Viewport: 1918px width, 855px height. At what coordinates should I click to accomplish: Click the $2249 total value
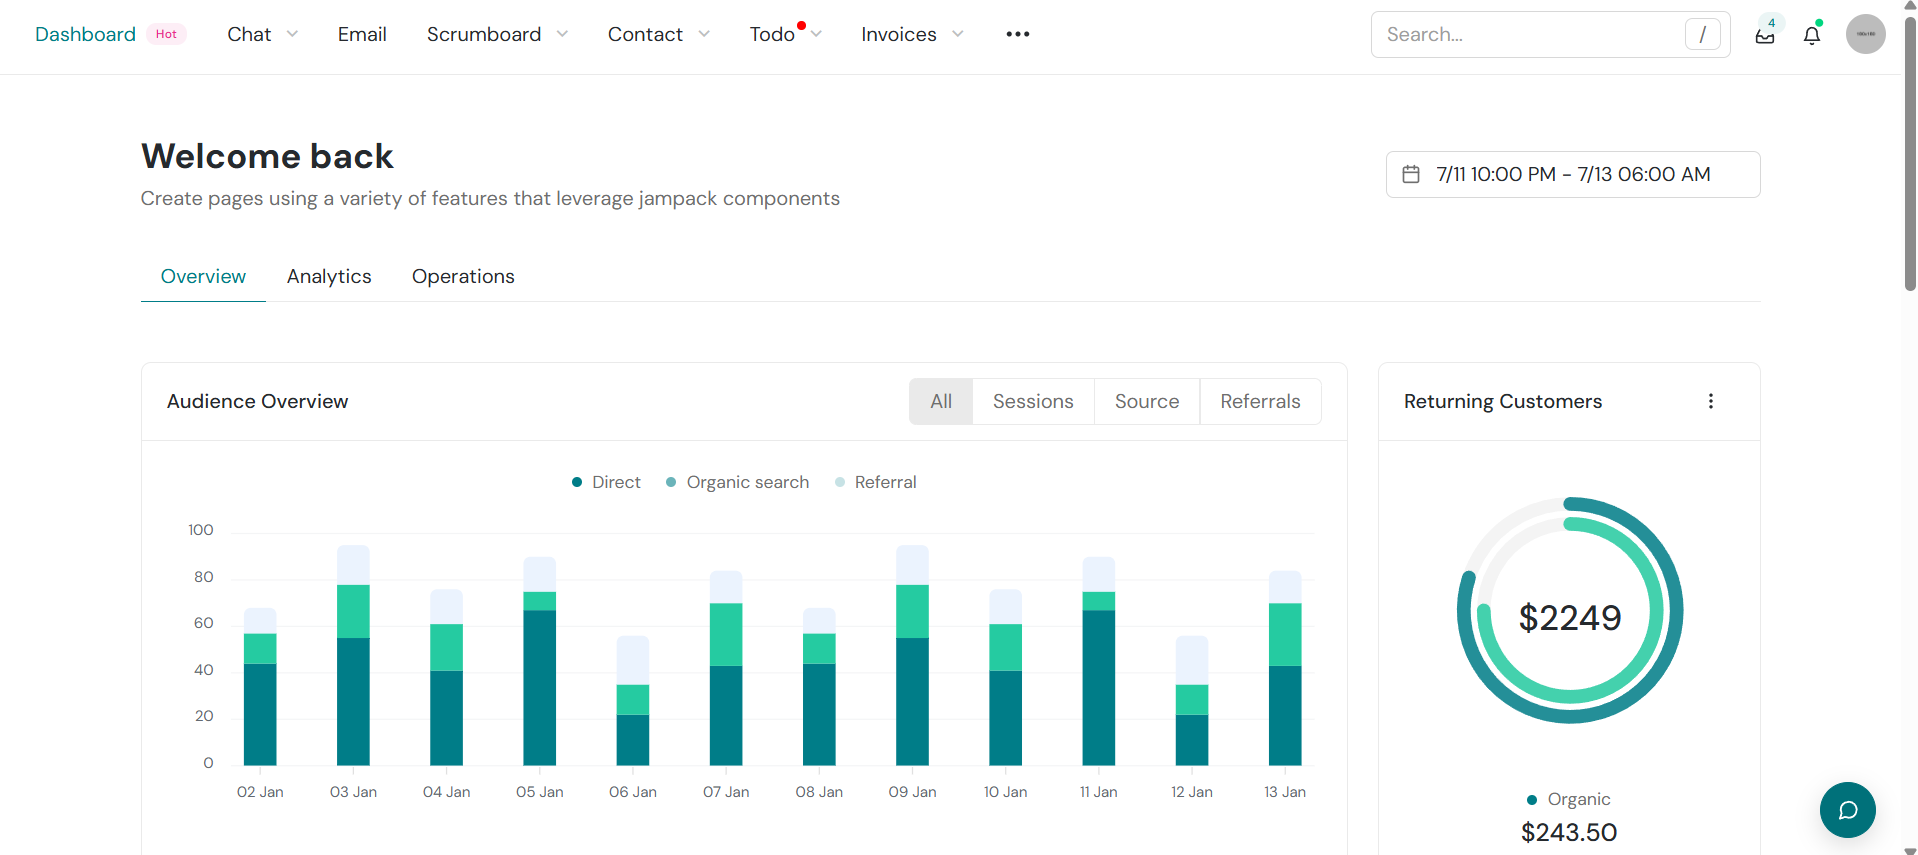tap(1570, 618)
